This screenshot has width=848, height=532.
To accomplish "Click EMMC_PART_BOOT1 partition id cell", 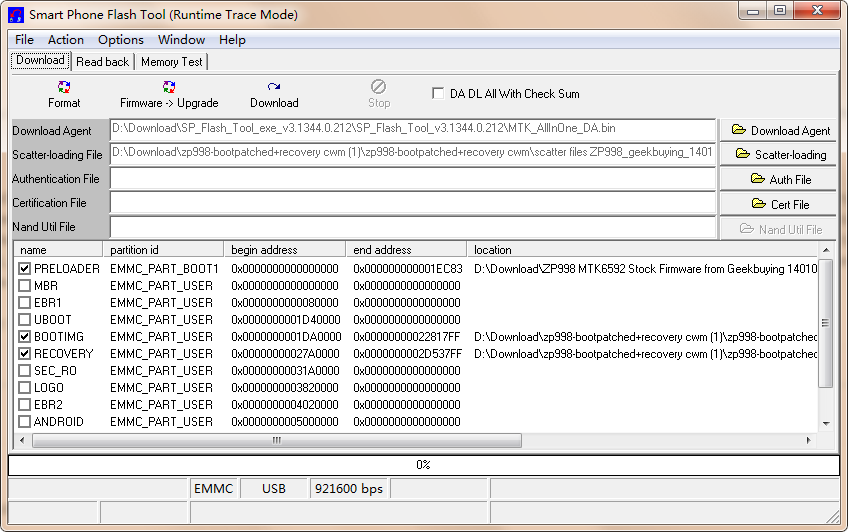I will (x=164, y=269).
